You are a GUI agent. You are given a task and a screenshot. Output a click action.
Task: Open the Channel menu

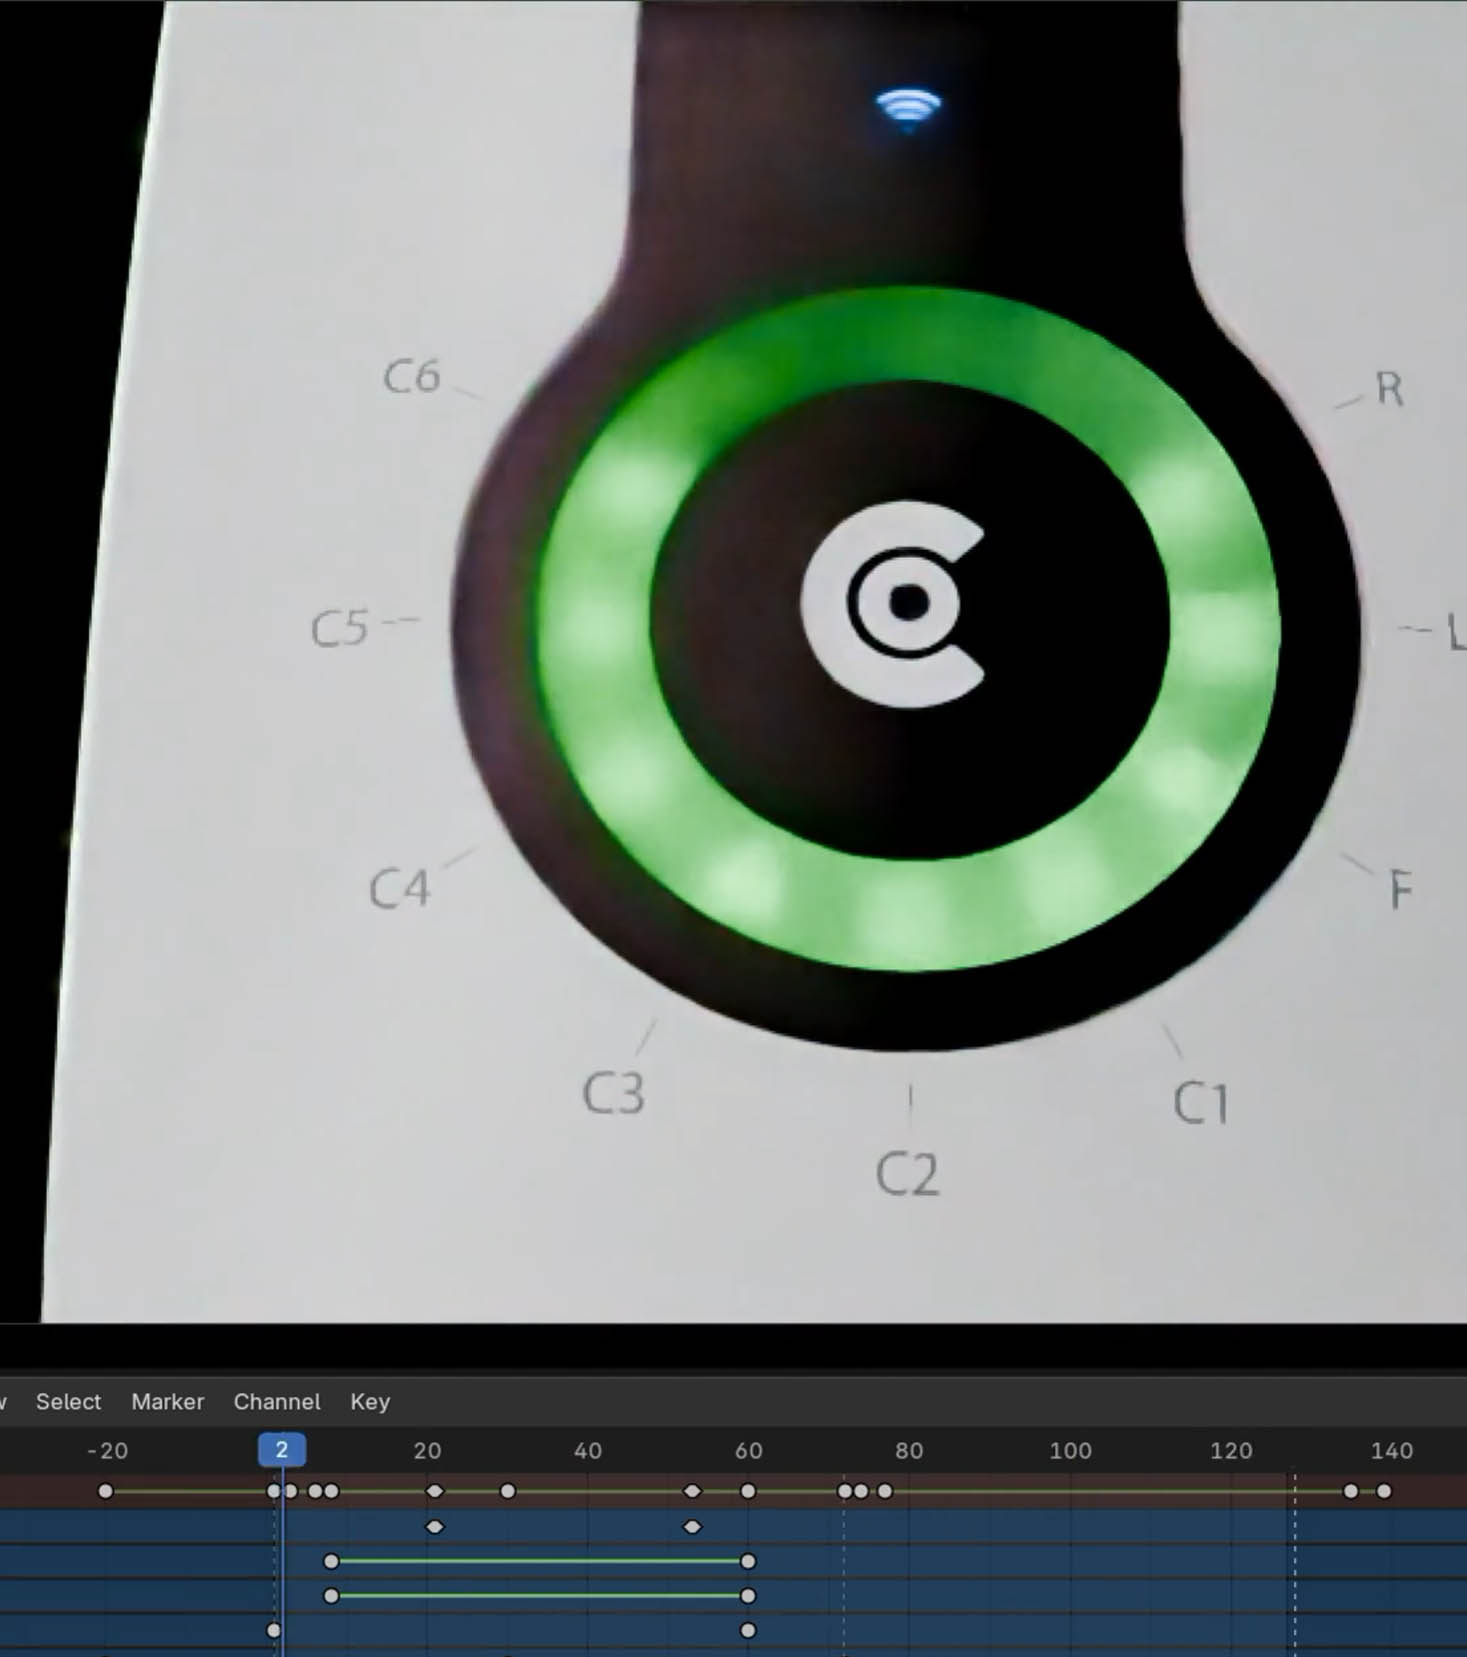277,1401
